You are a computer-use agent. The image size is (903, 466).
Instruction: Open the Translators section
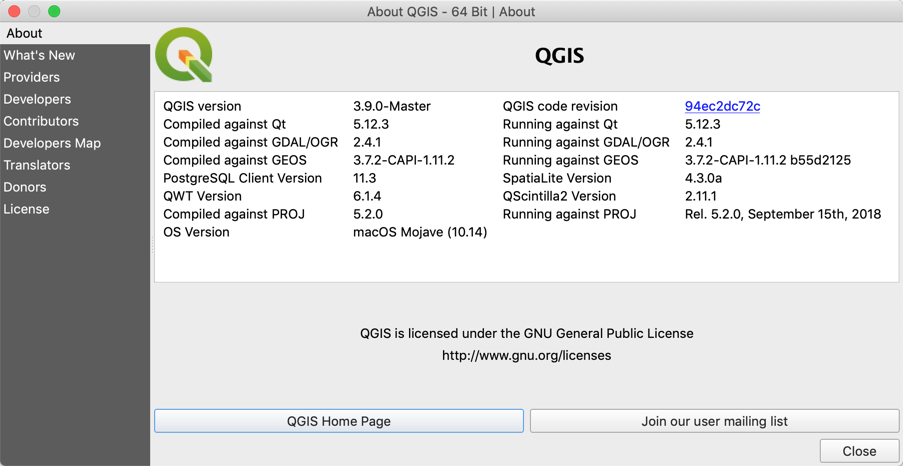pos(75,165)
